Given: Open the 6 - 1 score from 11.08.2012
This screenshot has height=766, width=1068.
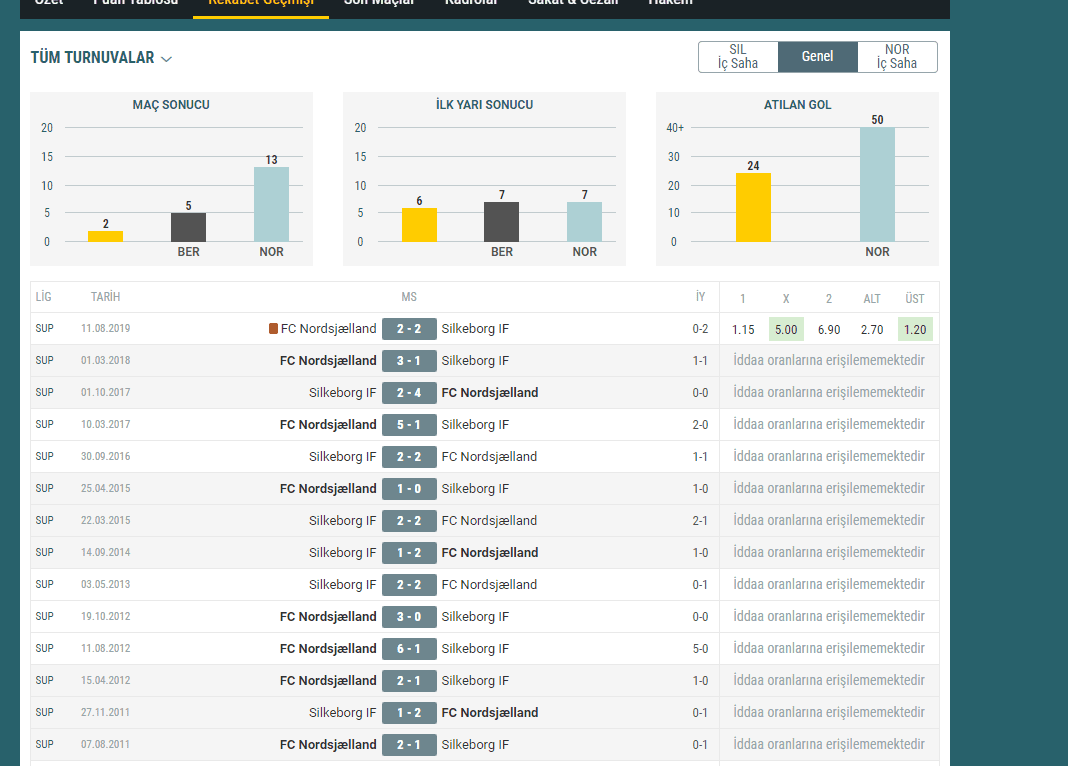Looking at the screenshot, I should (x=409, y=649).
